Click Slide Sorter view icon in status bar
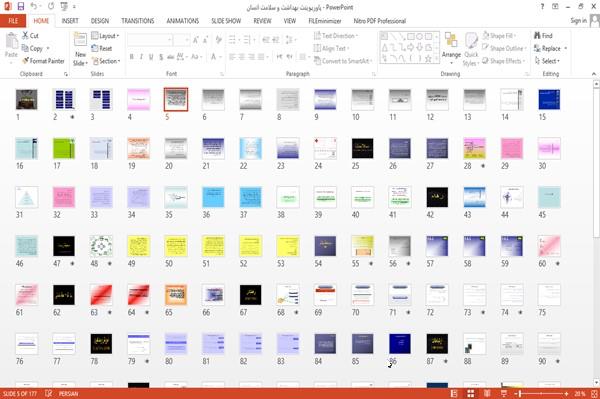Image resolution: width=600 pixels, height=399 pixels. (x=471, y=394)
